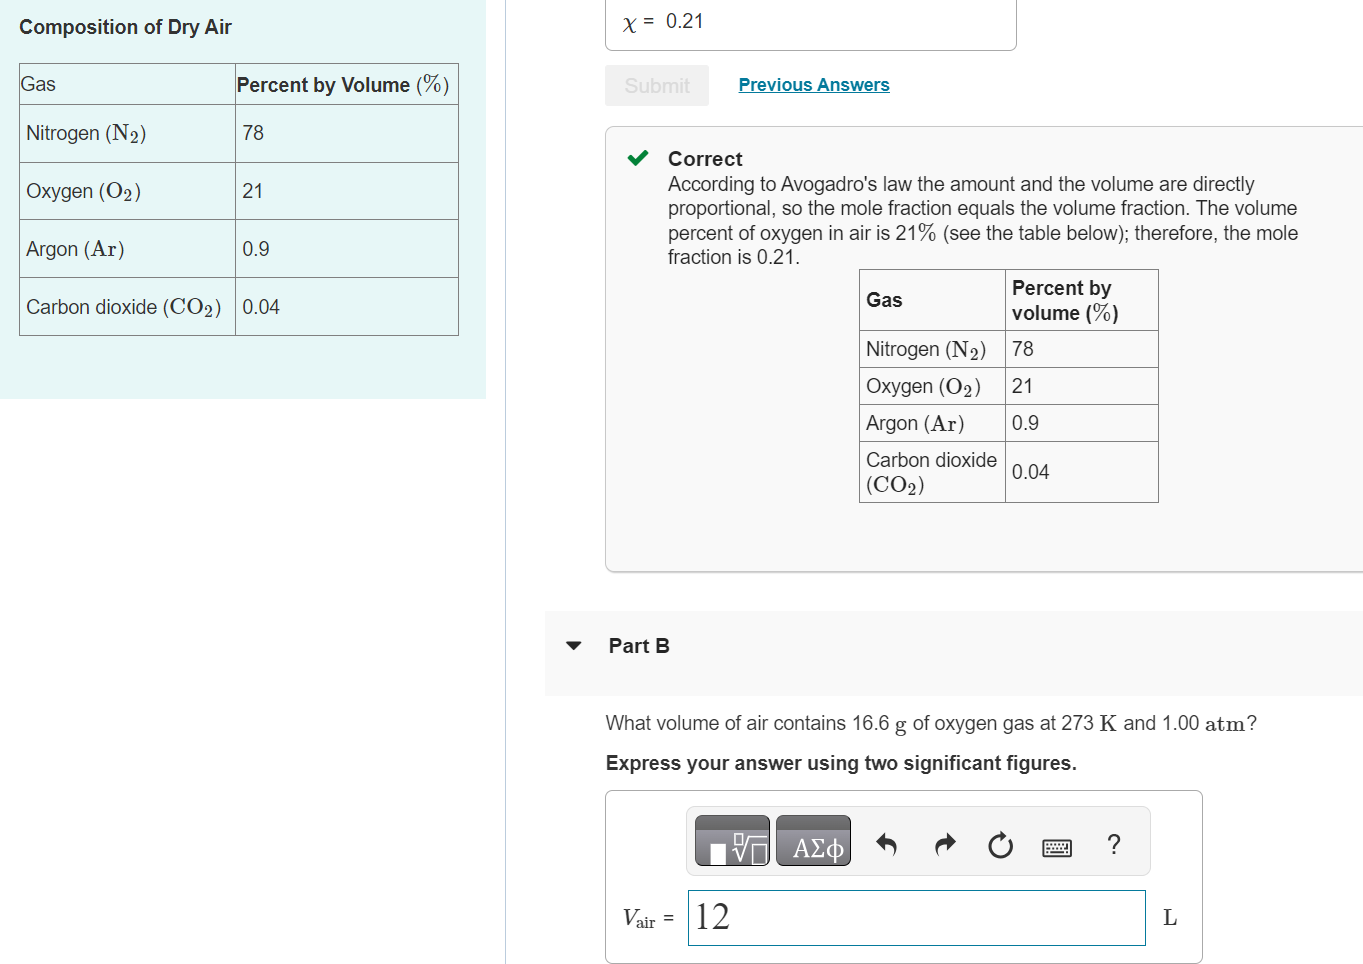Open the ΑΣΦ Greek symbols palette
The height and width of the screenshot is (964, 1363).
[813, 840]
